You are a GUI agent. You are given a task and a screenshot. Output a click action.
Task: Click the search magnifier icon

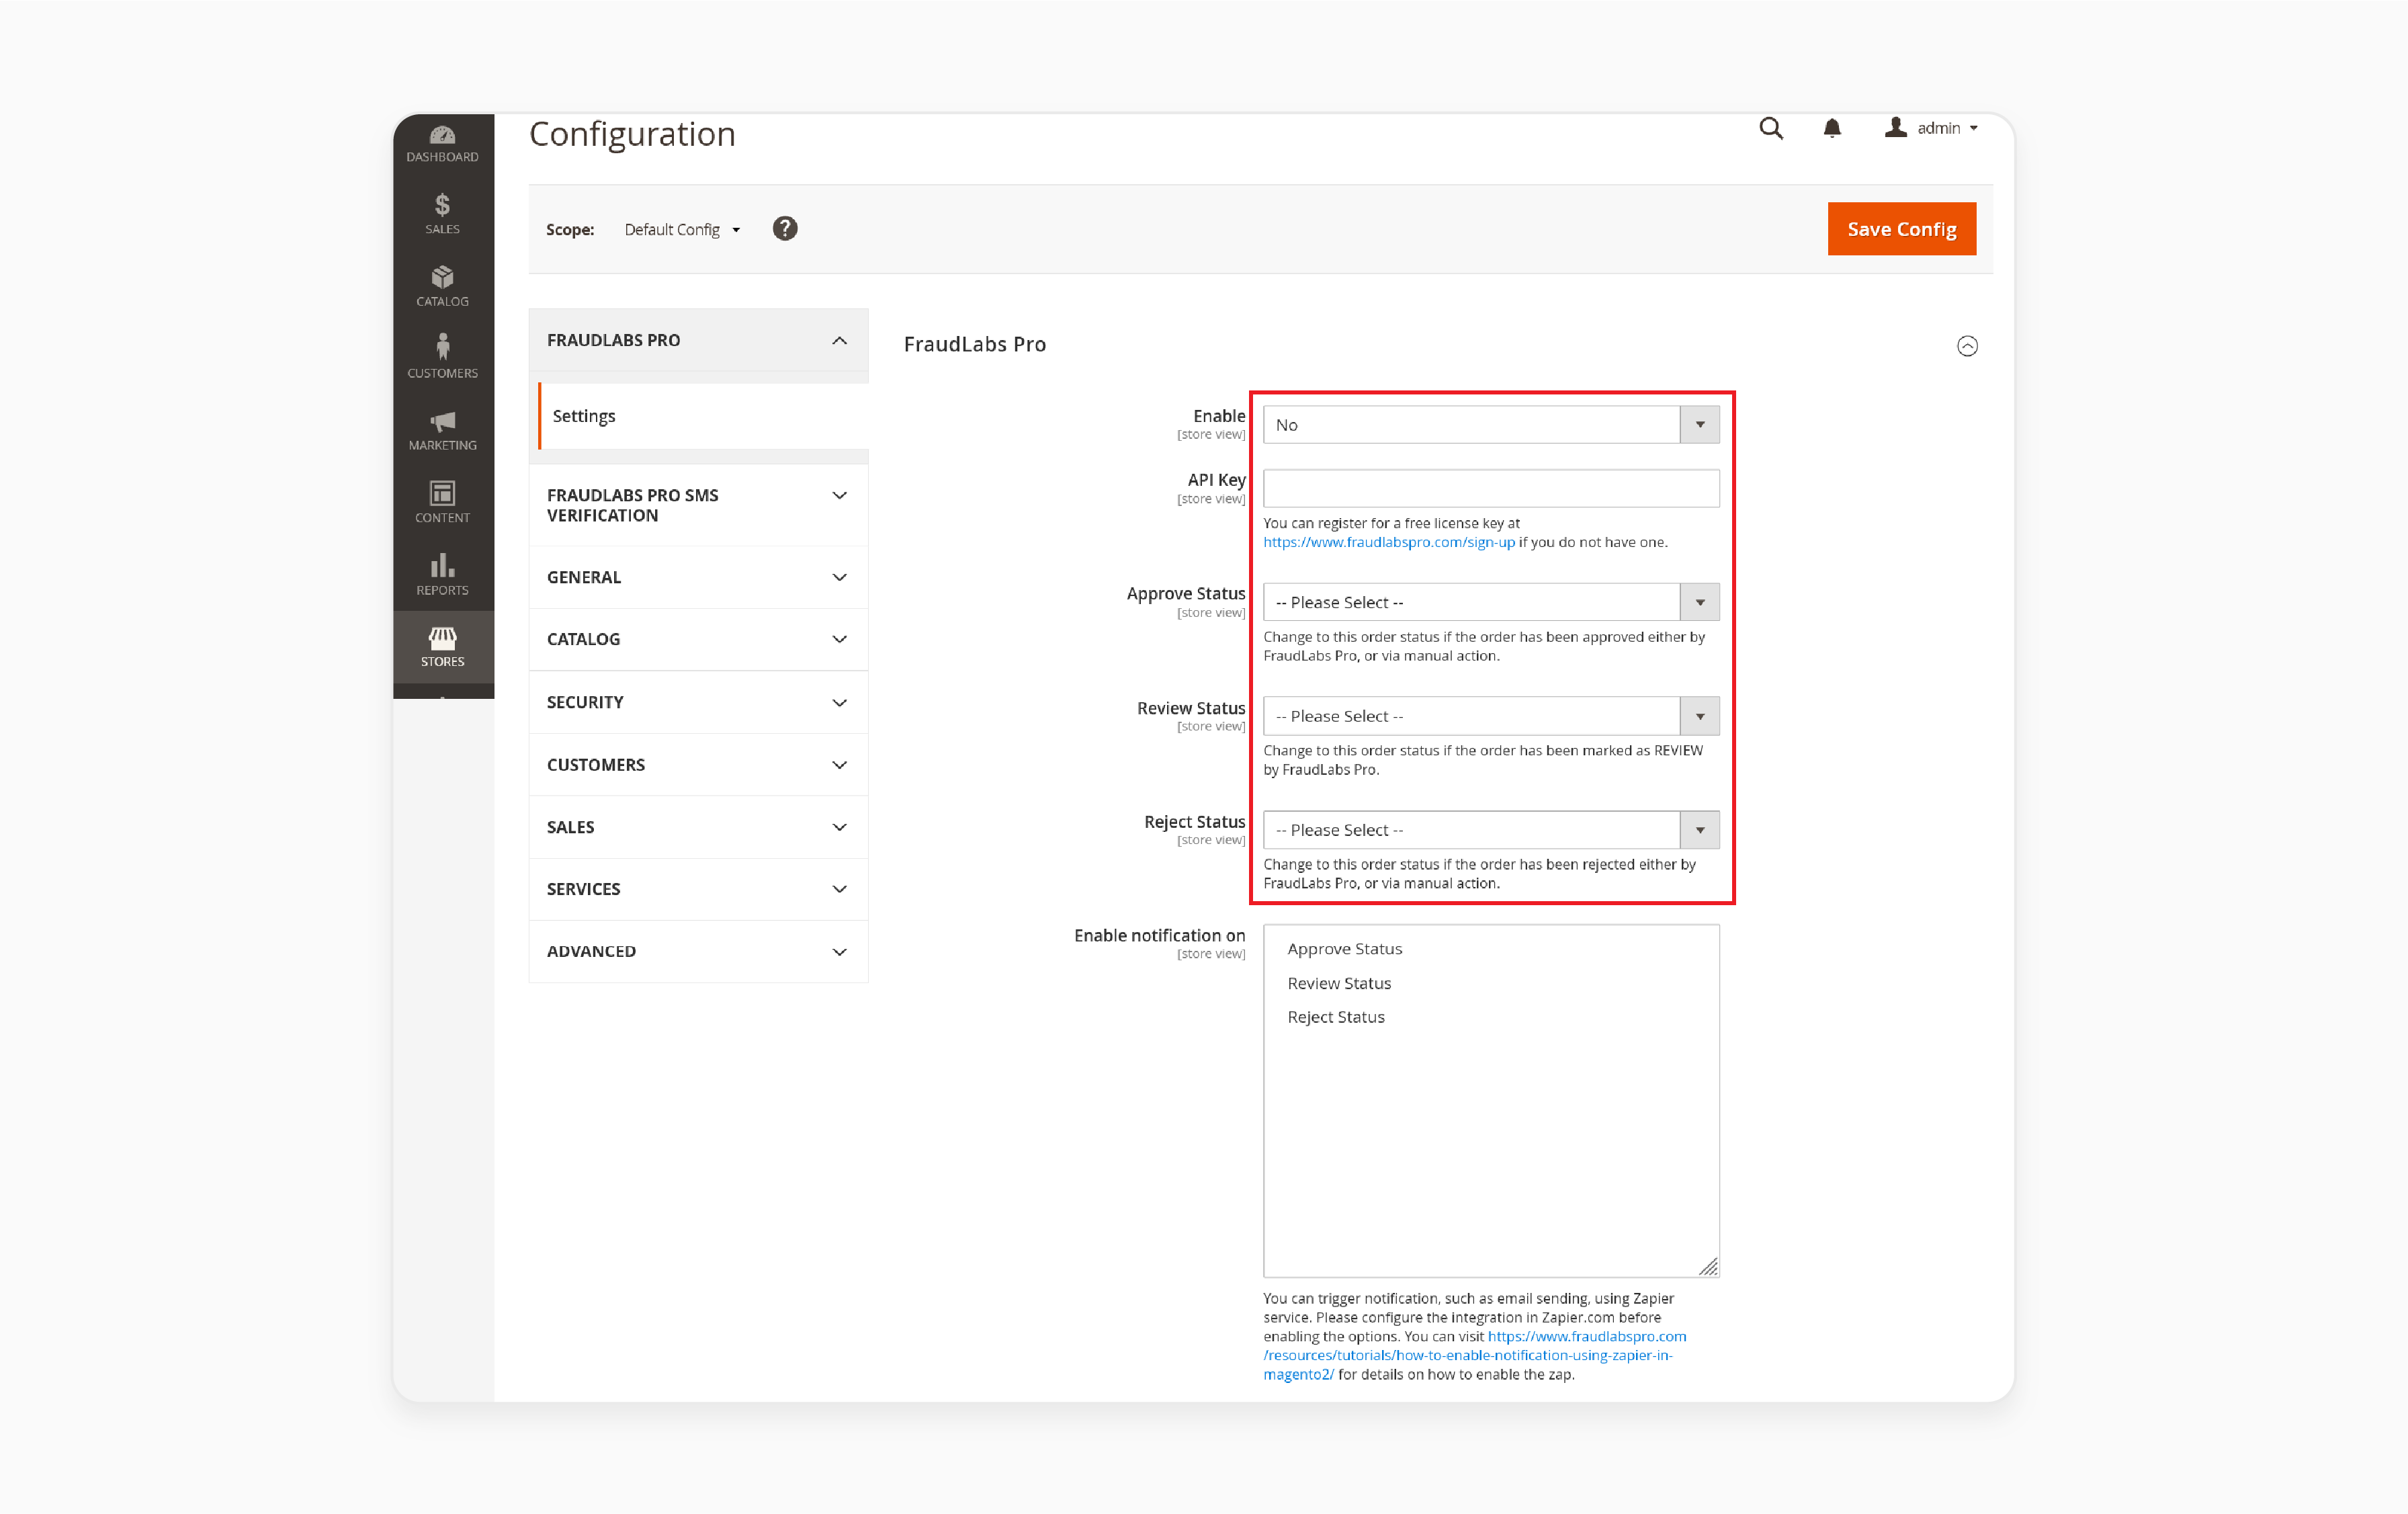pyautogui.click(x=1771, y=128)
